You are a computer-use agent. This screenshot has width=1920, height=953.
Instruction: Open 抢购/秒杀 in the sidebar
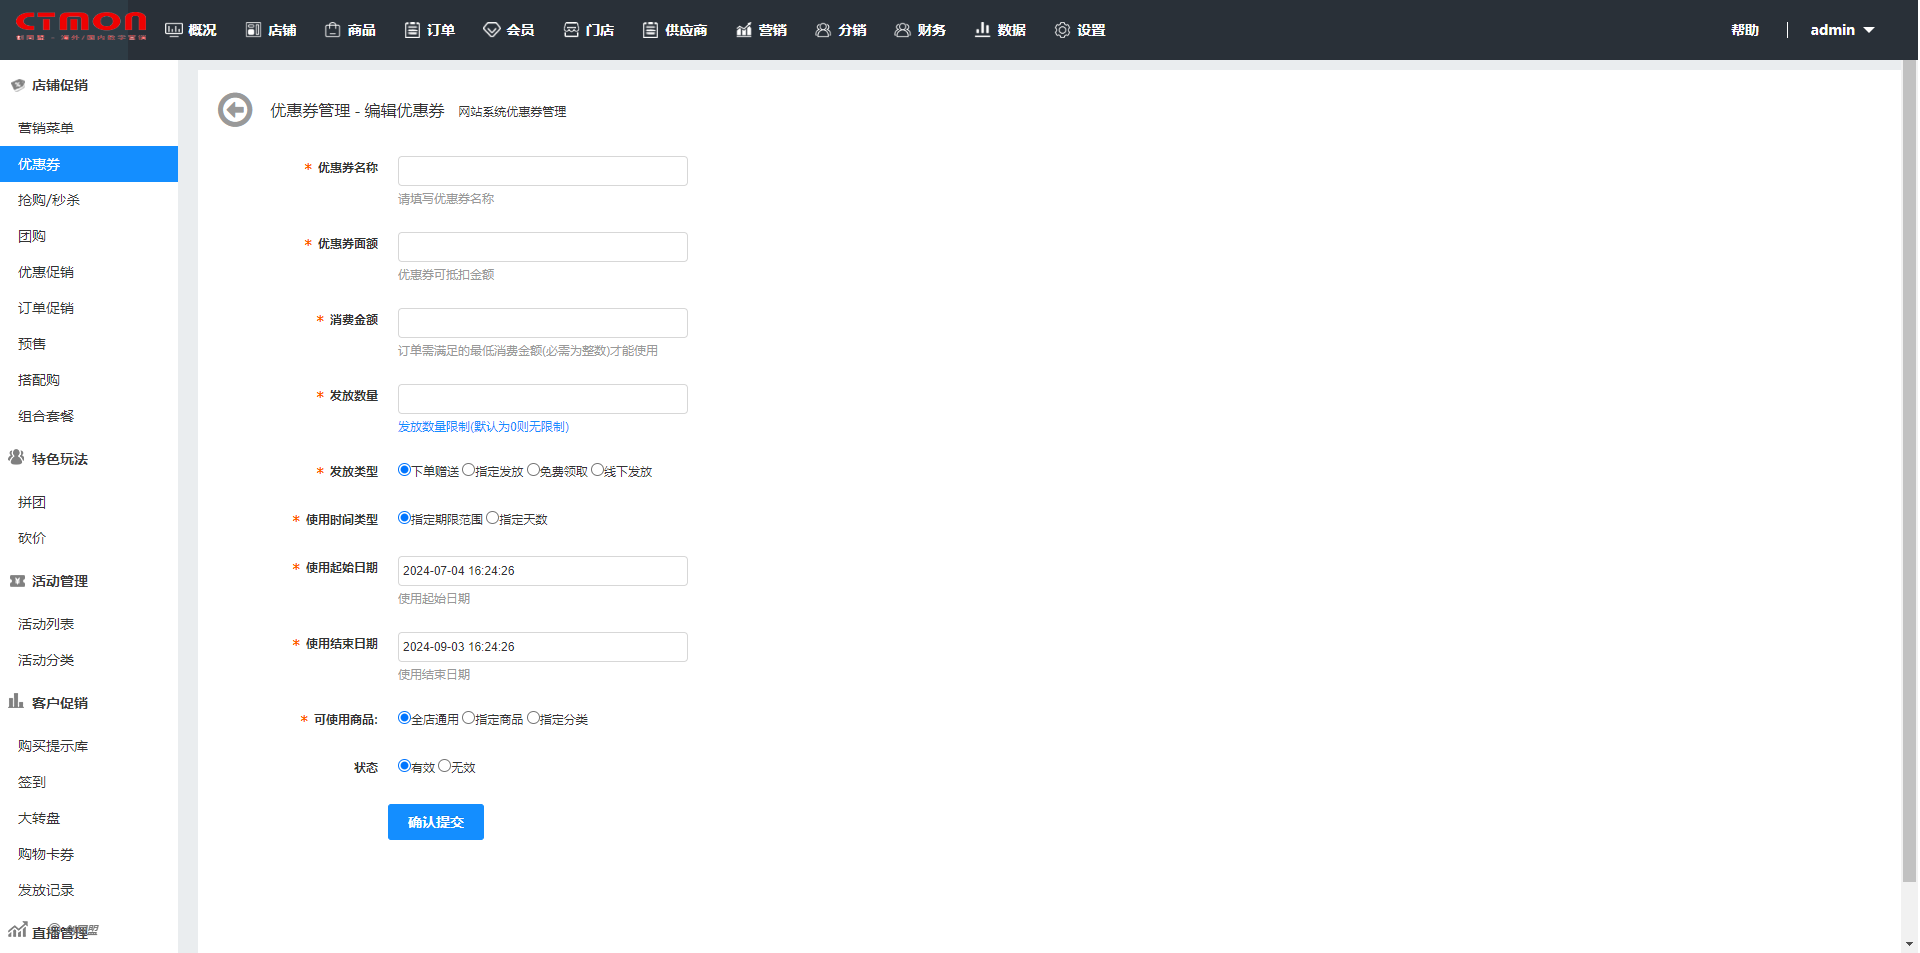[49, 200]
